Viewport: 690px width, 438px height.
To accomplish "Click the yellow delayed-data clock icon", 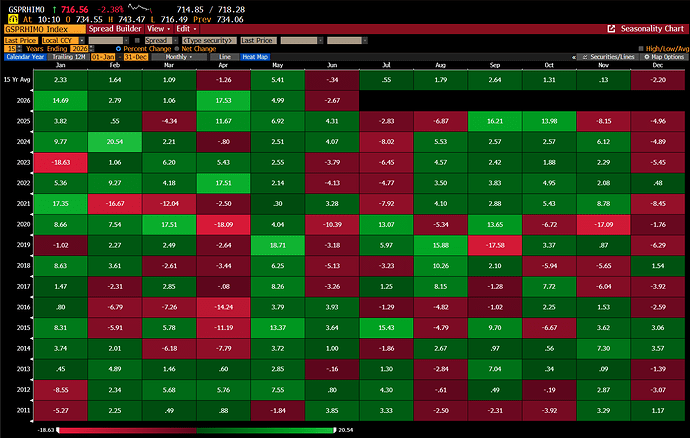I will point(13,19).
